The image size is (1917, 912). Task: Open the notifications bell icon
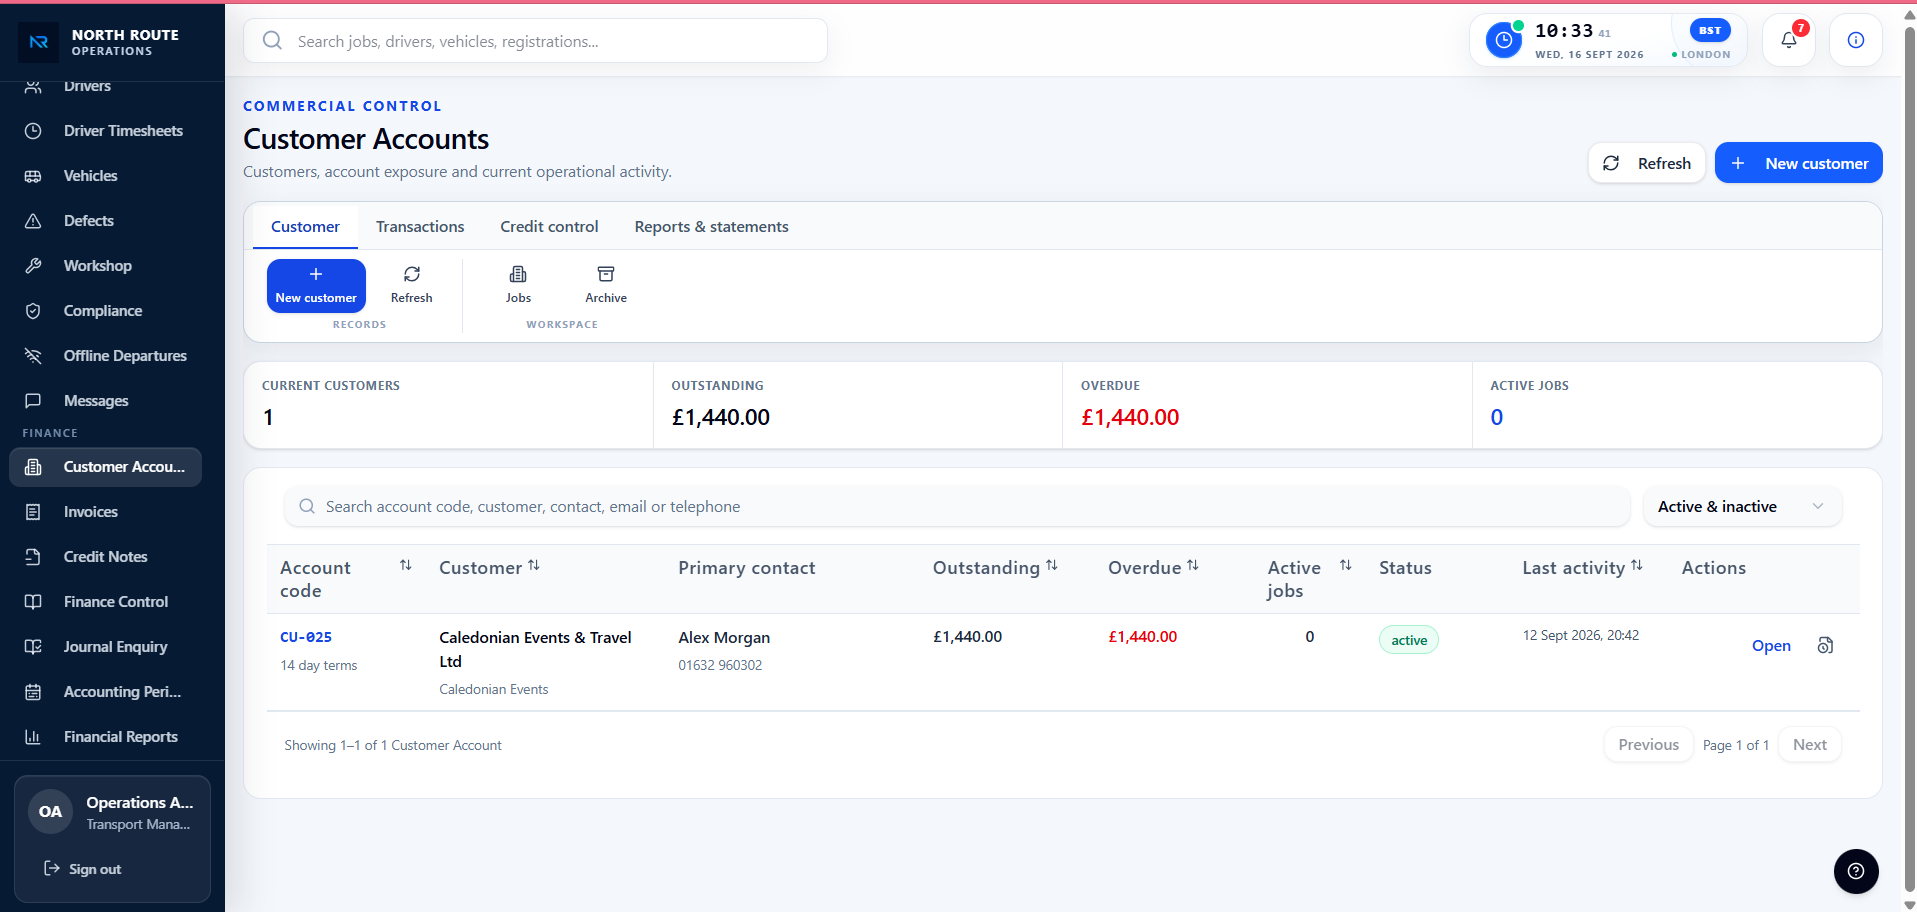(x=1788, y=40)
